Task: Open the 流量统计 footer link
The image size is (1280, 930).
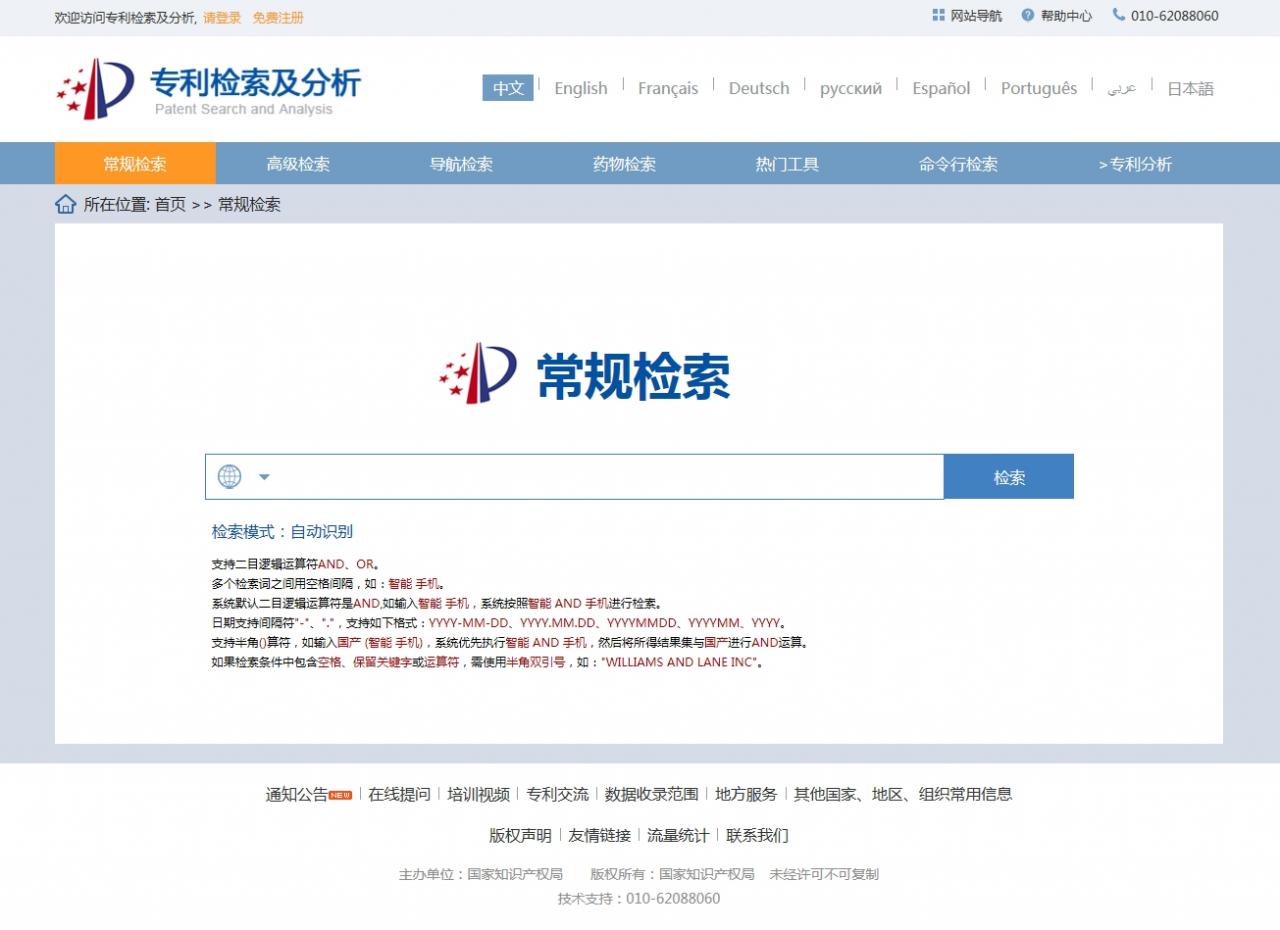Action: tap(678, 835)
